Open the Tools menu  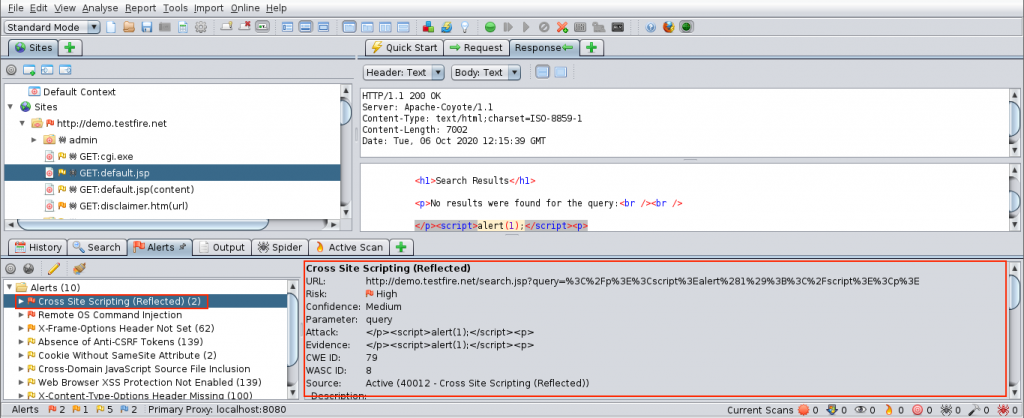coord(174,8)
